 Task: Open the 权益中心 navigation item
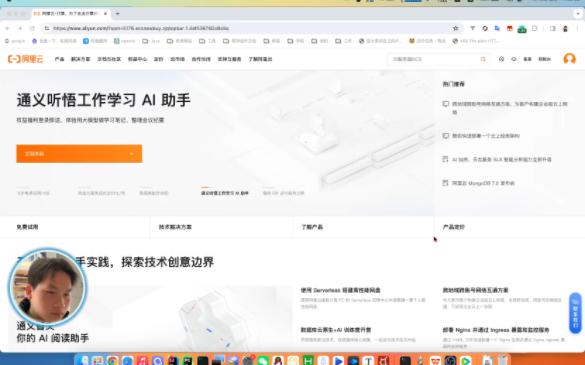(137, 59)
